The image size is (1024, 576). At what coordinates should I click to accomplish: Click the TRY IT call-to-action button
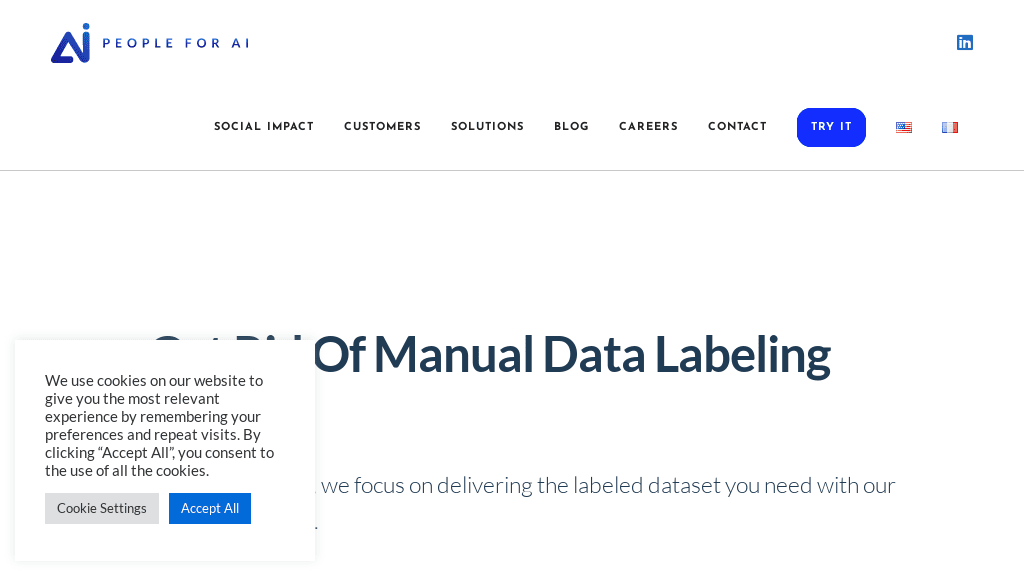pos(831,127)
